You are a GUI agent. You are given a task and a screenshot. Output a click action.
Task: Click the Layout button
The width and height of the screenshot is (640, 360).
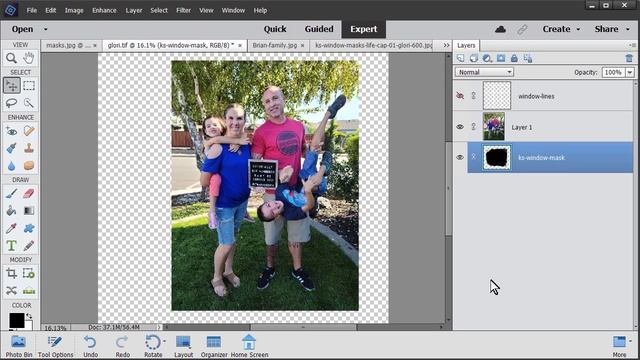tap(183, 346)
